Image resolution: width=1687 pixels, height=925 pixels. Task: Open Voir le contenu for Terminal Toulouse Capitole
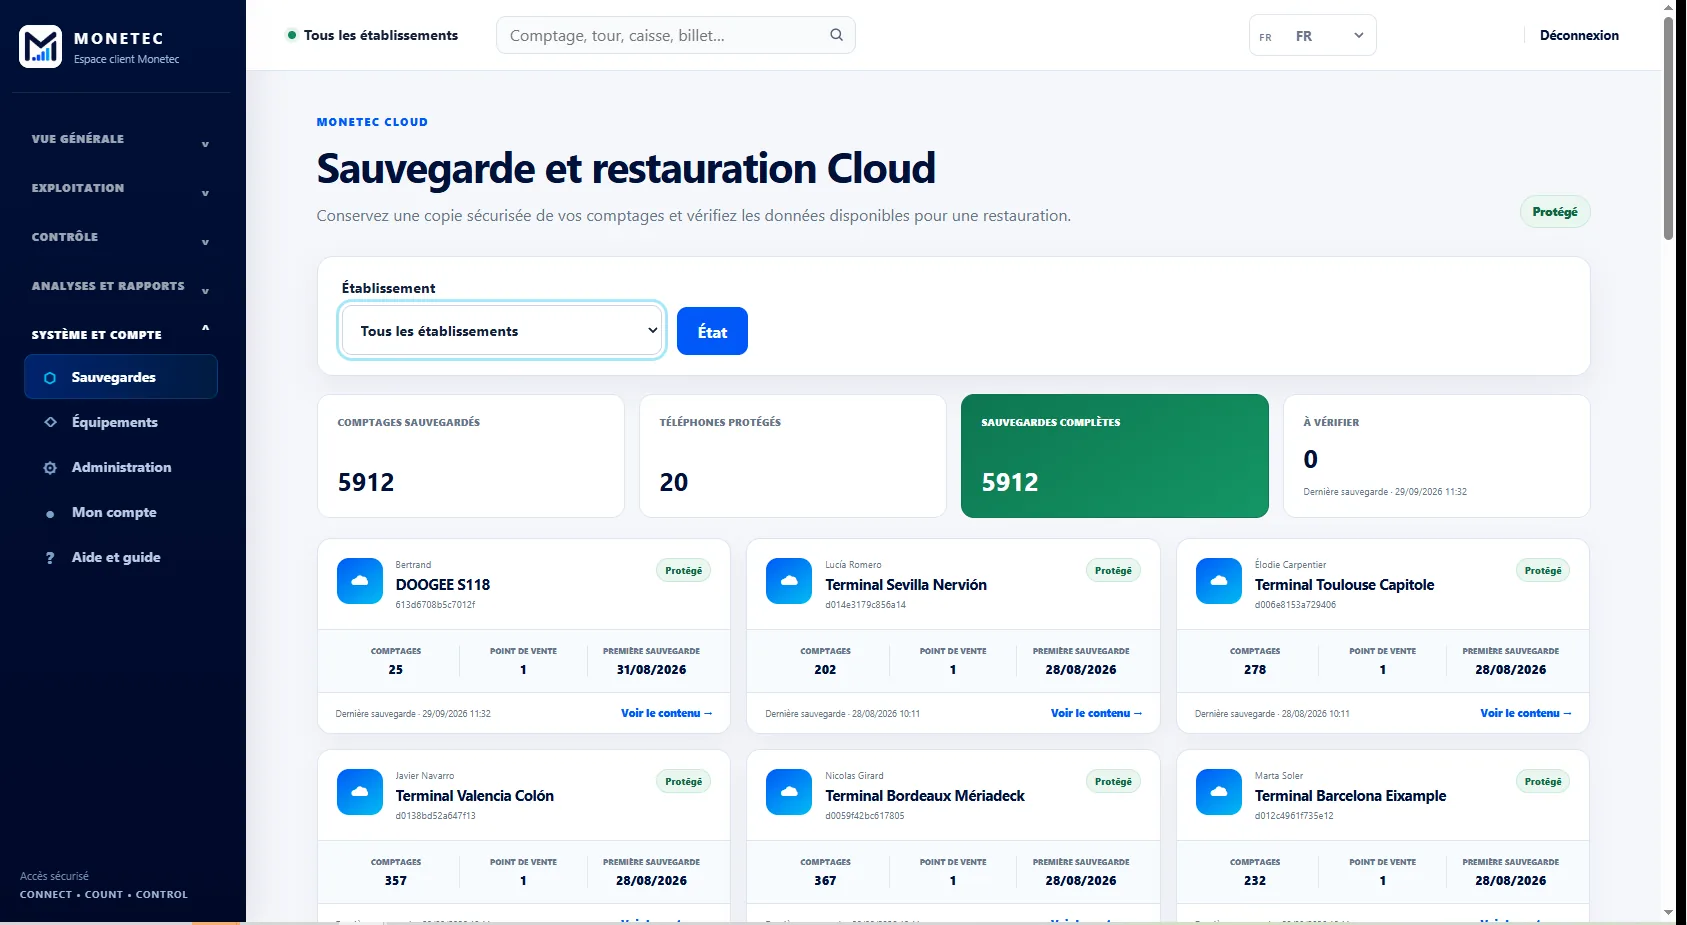click(1526, 713)
